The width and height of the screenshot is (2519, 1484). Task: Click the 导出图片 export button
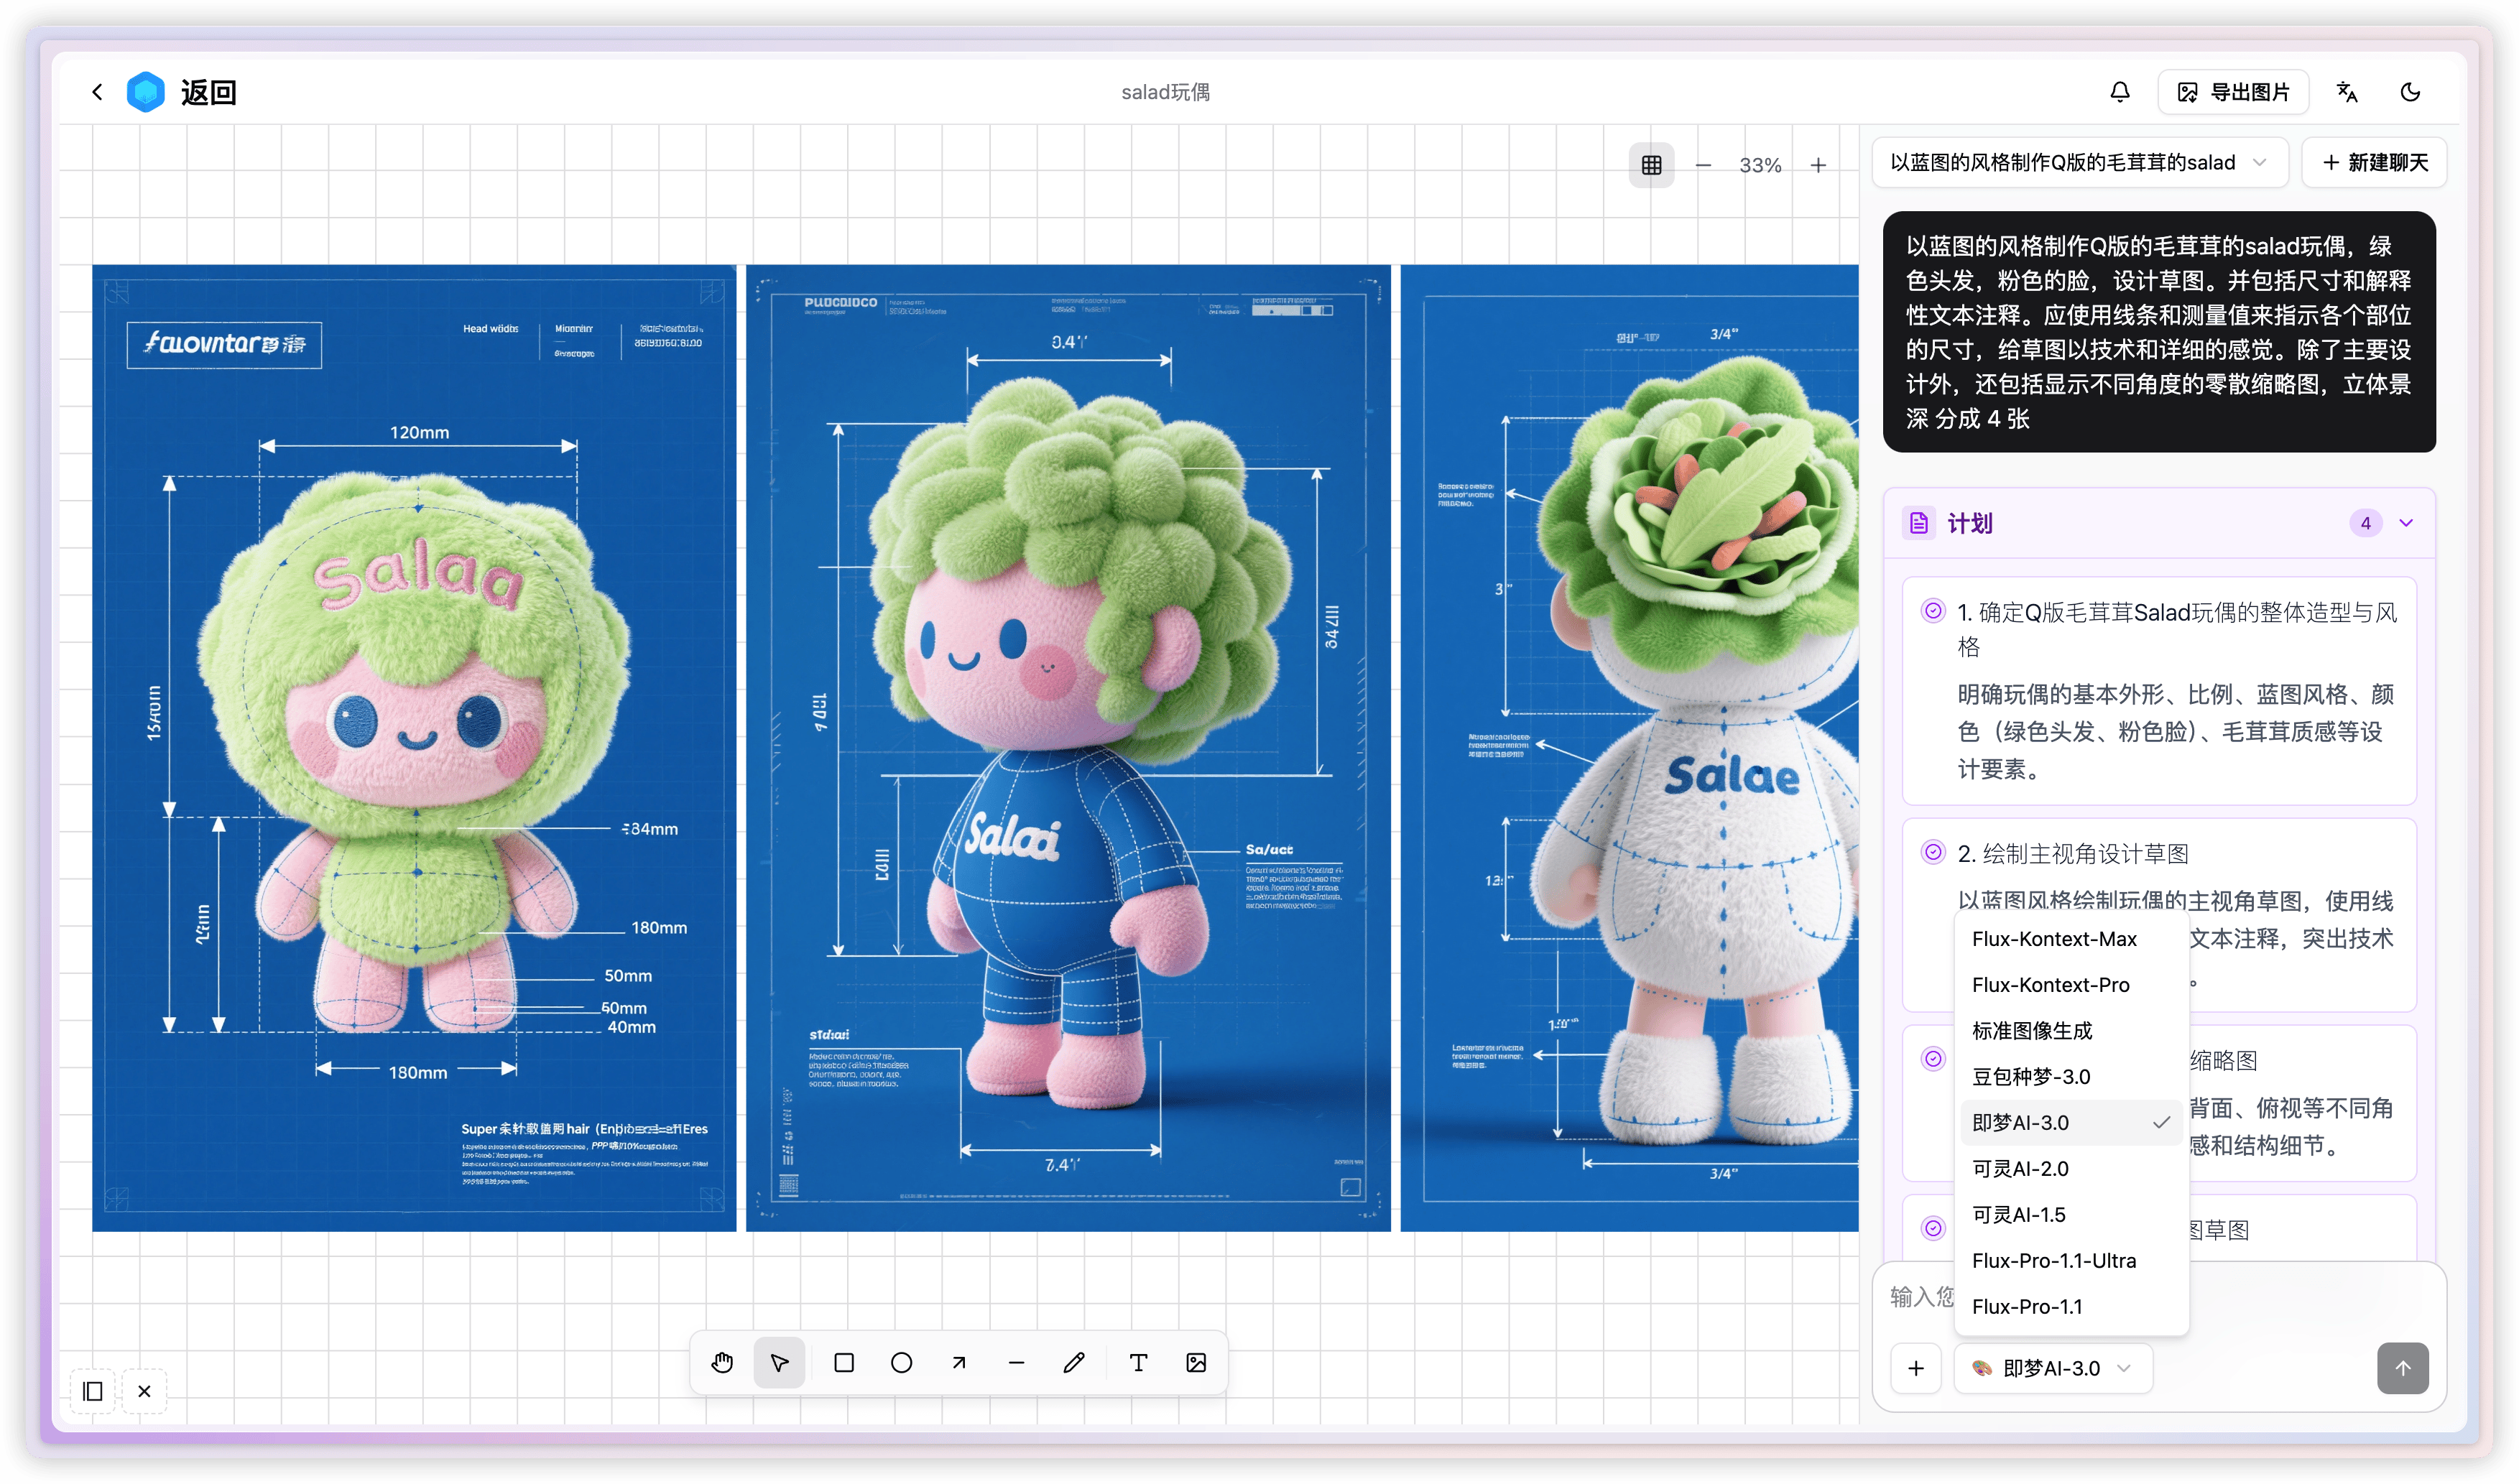point(2232,92)
